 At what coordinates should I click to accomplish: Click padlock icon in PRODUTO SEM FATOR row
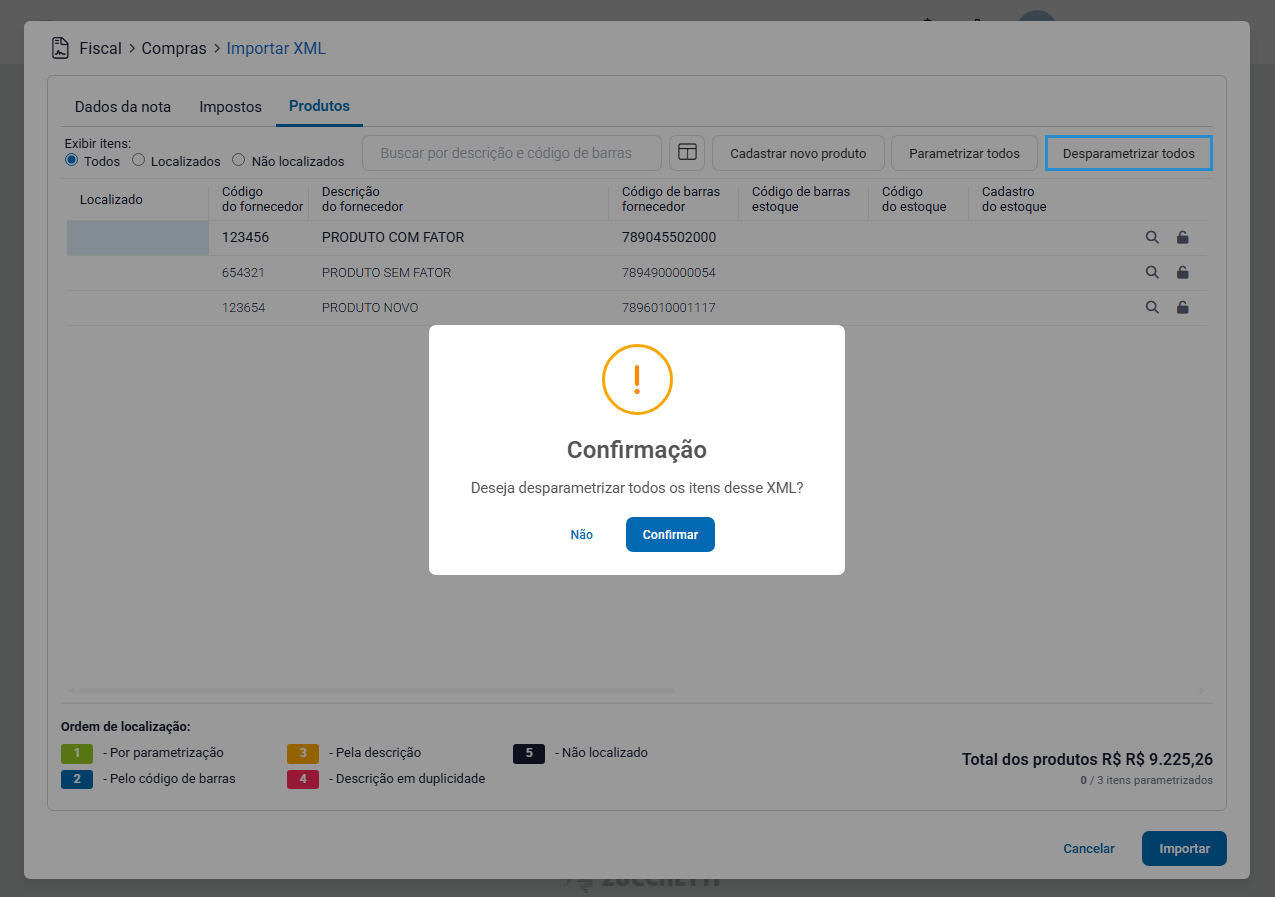pyautogui.click(x=1183, y=272)
